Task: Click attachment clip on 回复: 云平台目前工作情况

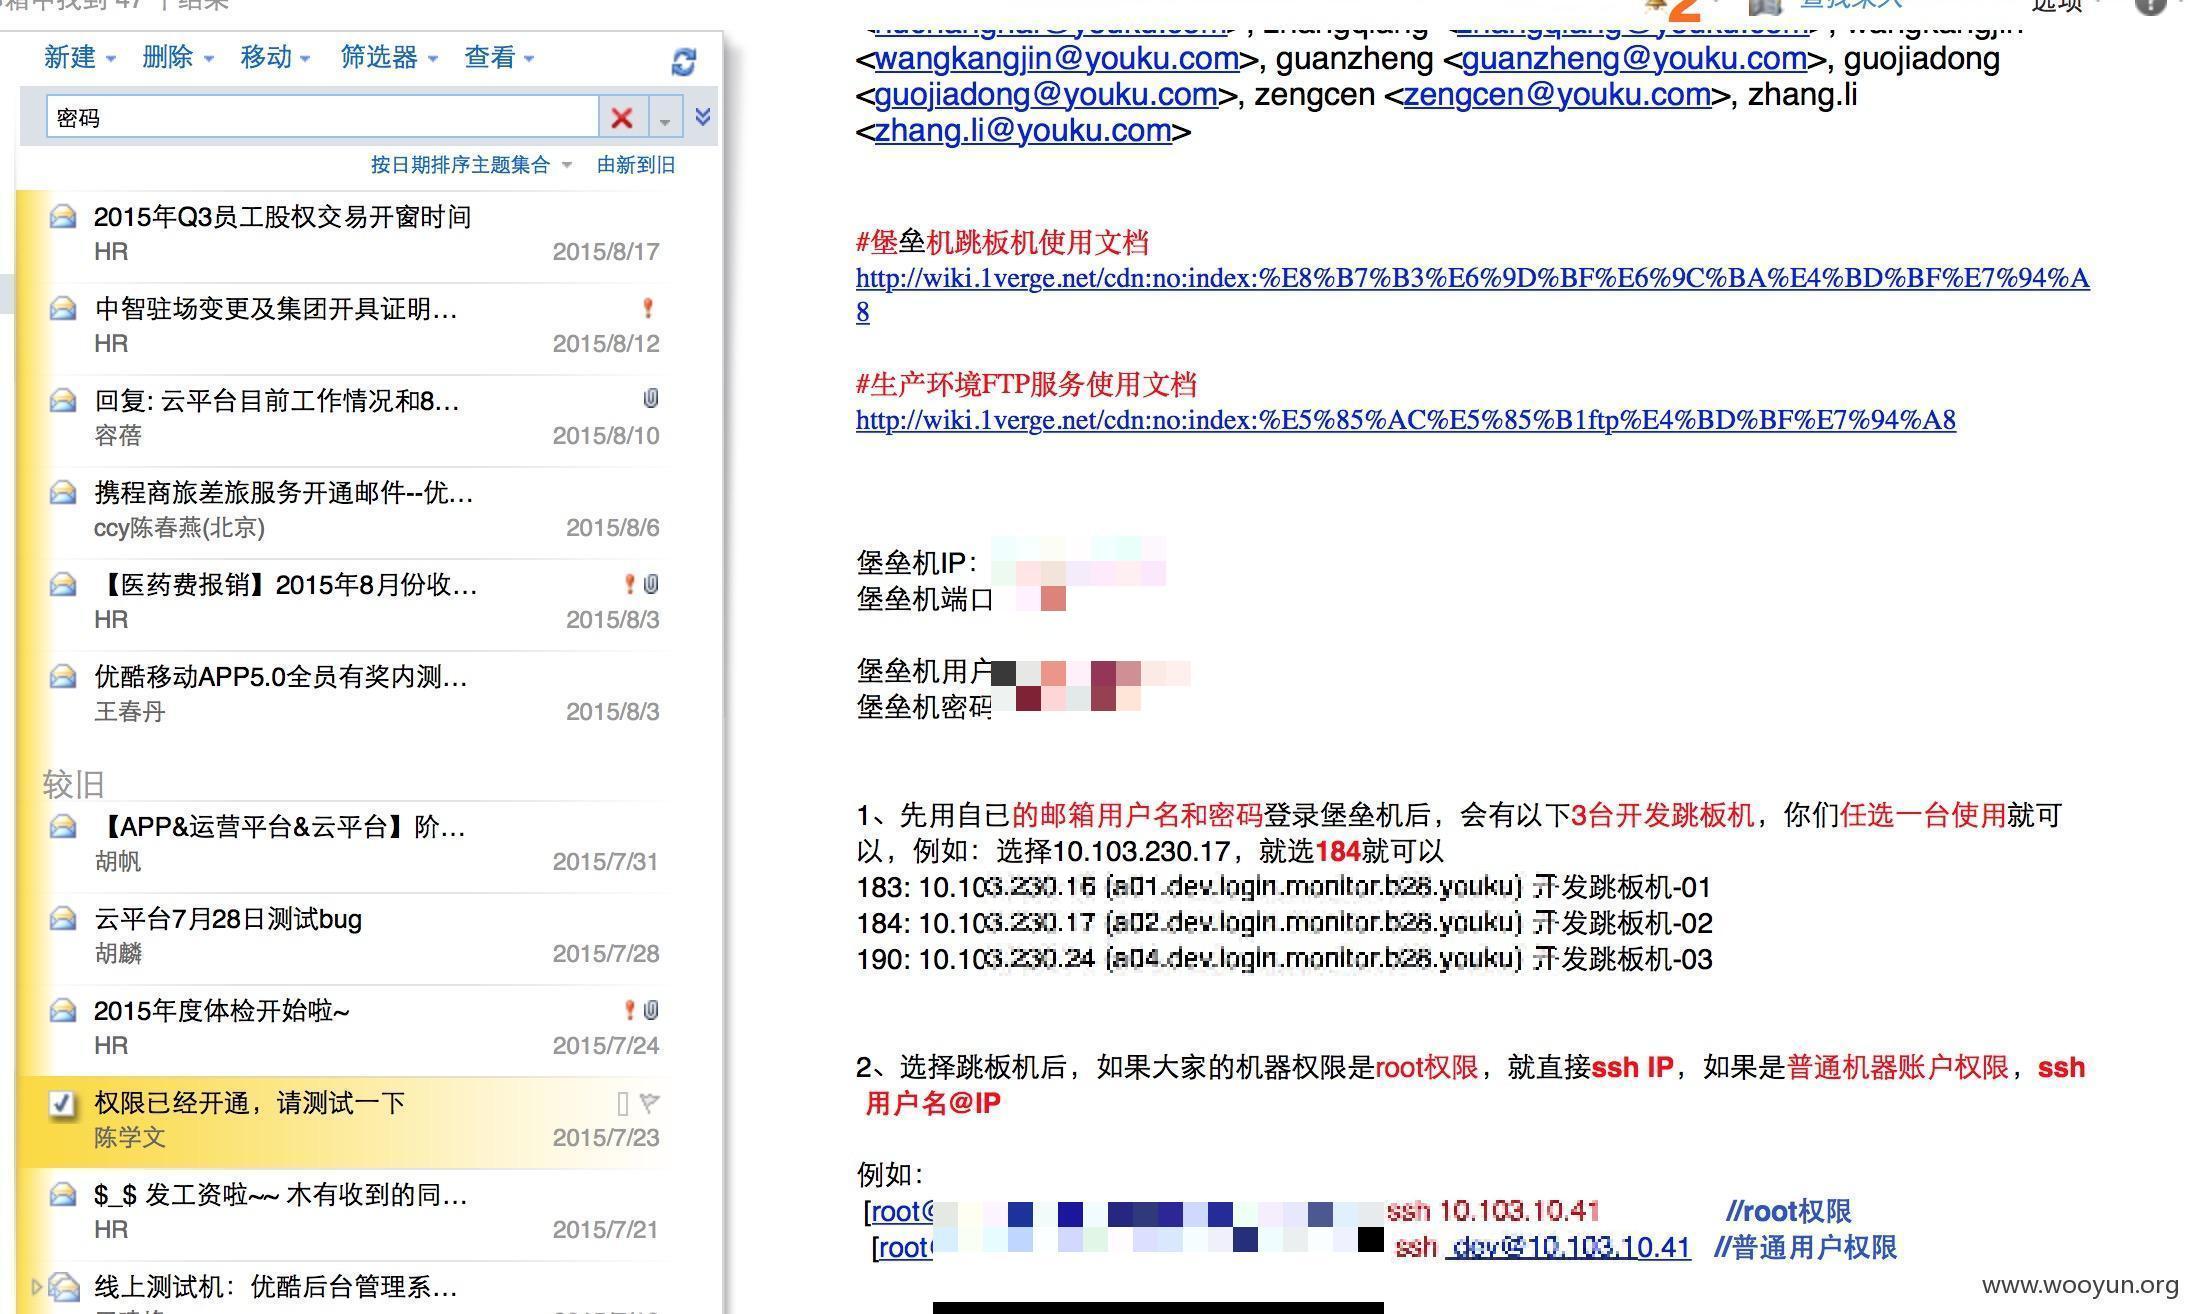Action: point(651,399)
